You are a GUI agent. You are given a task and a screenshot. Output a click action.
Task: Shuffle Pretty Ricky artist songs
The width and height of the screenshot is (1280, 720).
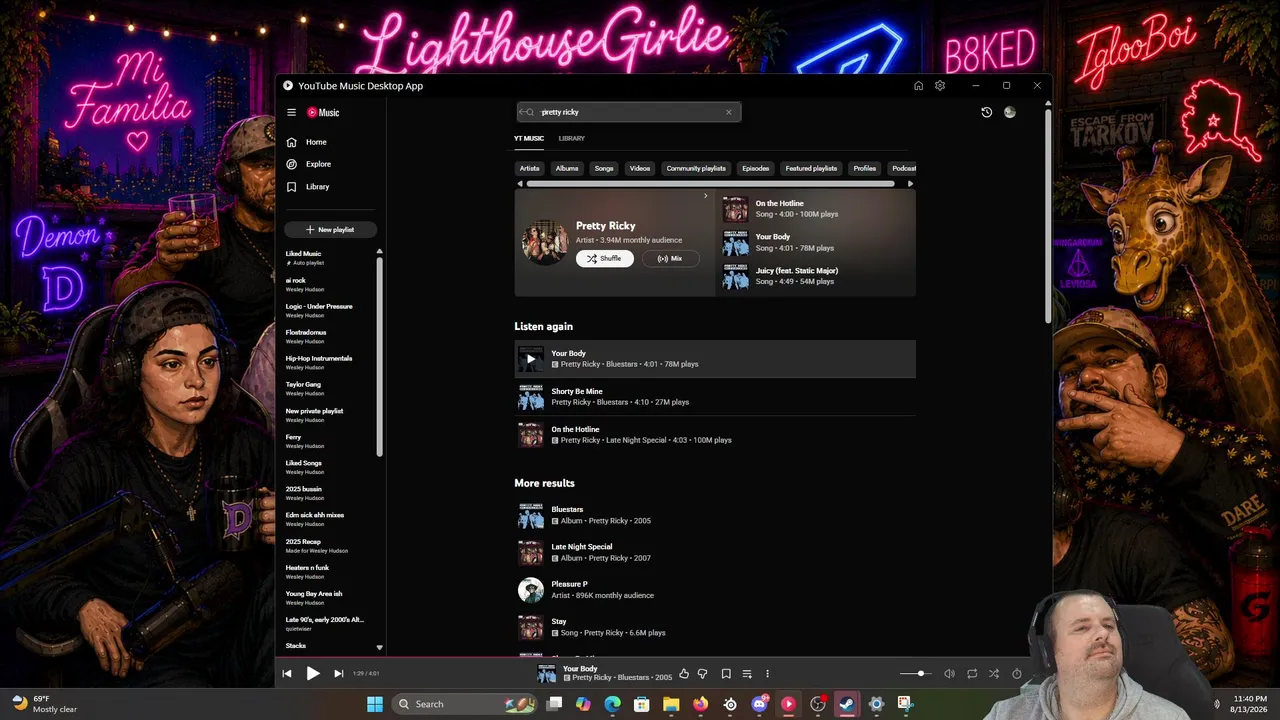pyautogui.click(x=604, y=259)
